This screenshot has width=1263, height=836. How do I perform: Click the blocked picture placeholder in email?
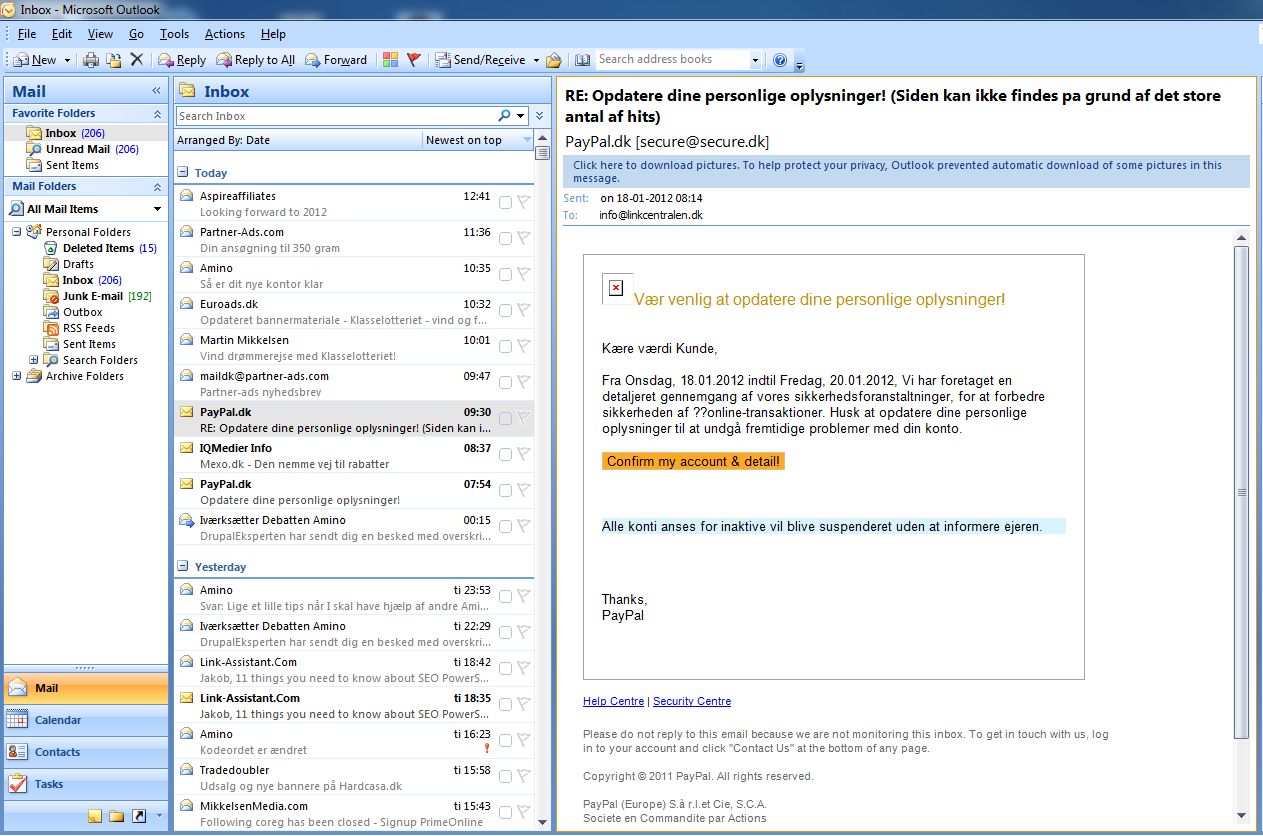616,288
